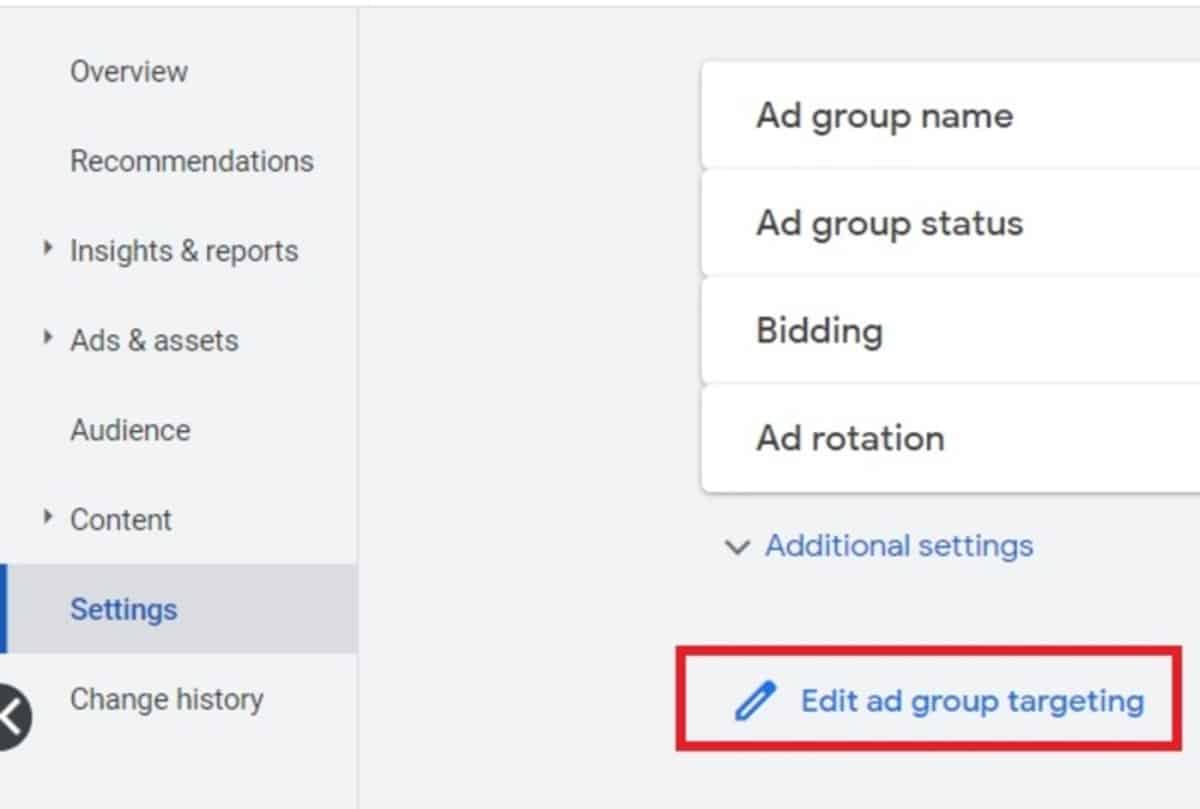Select the Audience sidebar item
Image resolution: width=1200 pixels, height=809 pixels.
130,430
